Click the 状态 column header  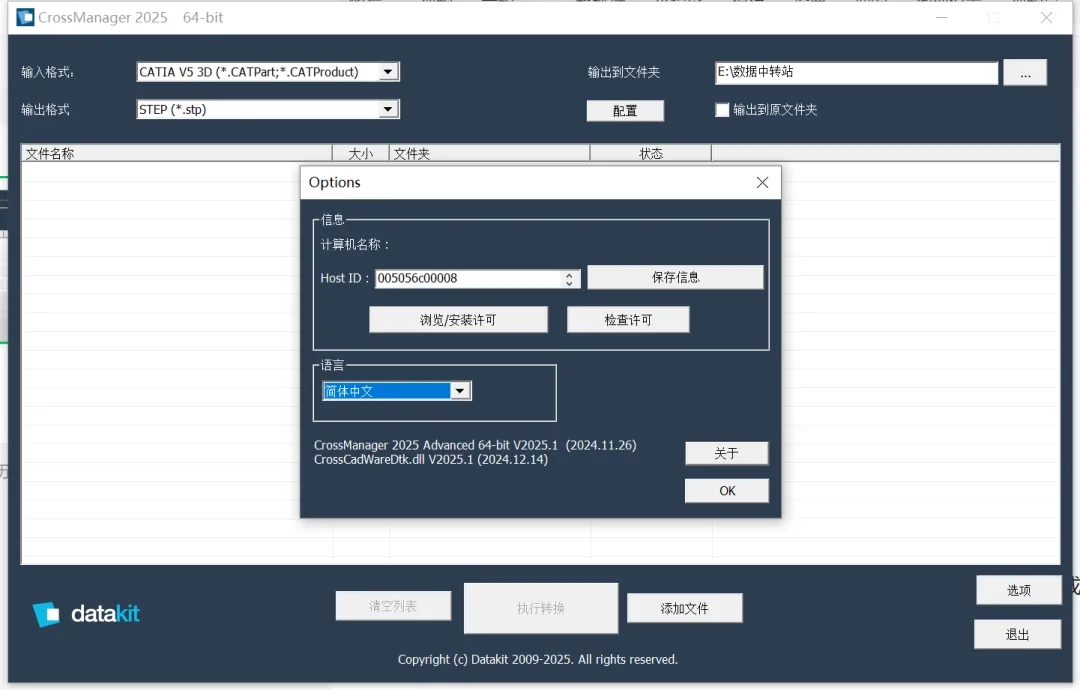click(x=651, y=154)
